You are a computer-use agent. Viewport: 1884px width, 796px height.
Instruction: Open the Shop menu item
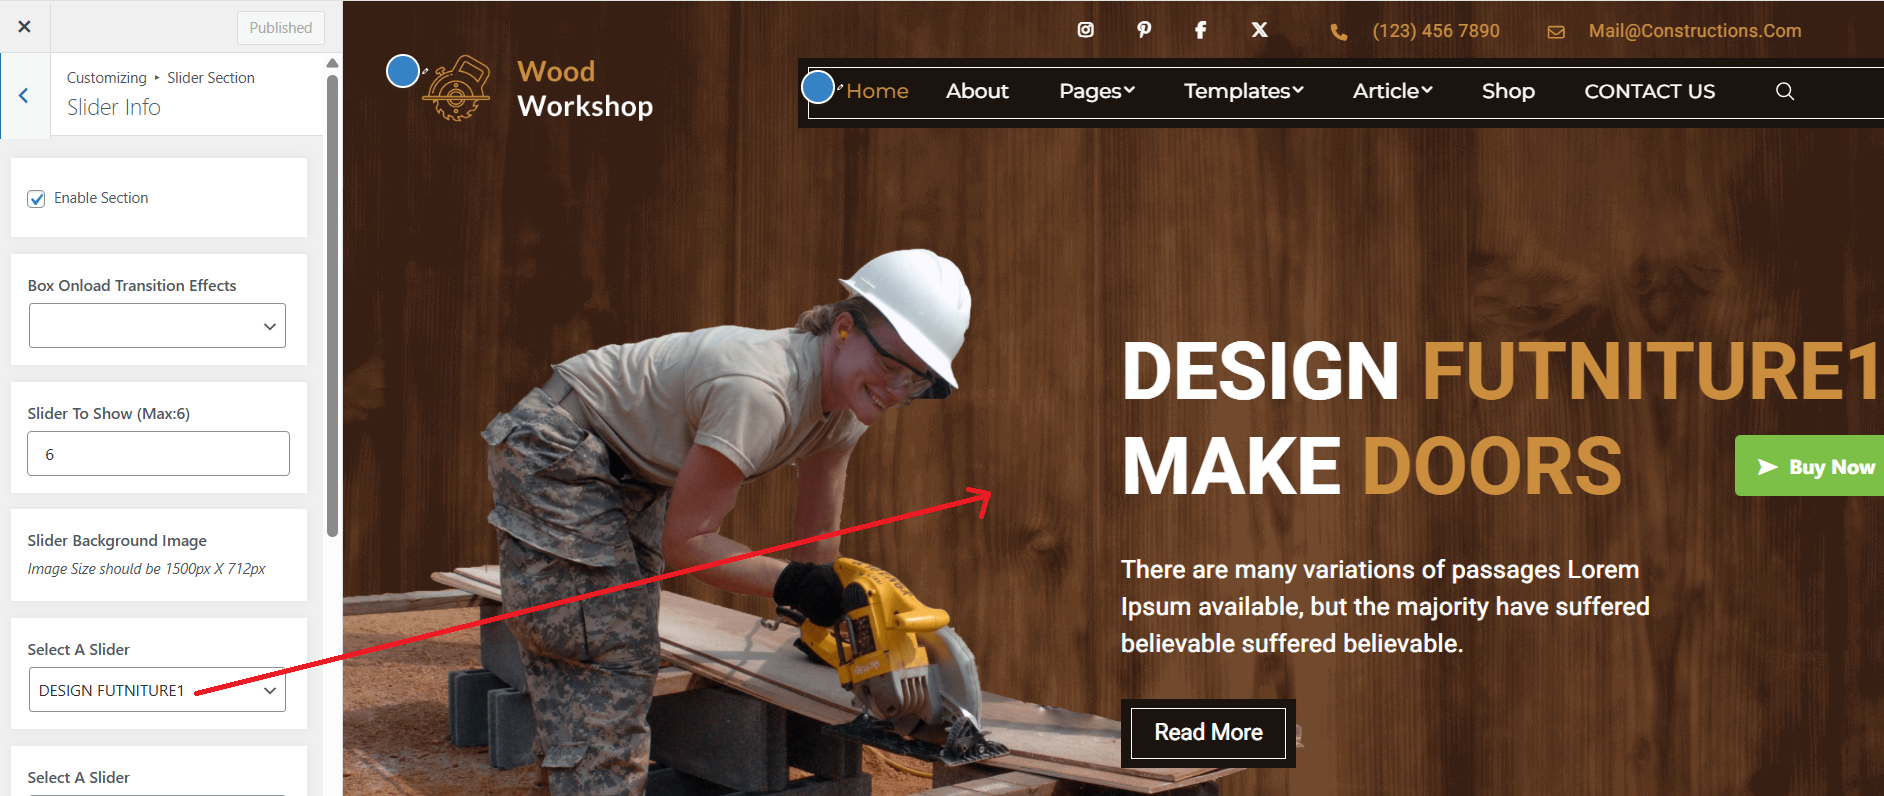(1507, 91)
